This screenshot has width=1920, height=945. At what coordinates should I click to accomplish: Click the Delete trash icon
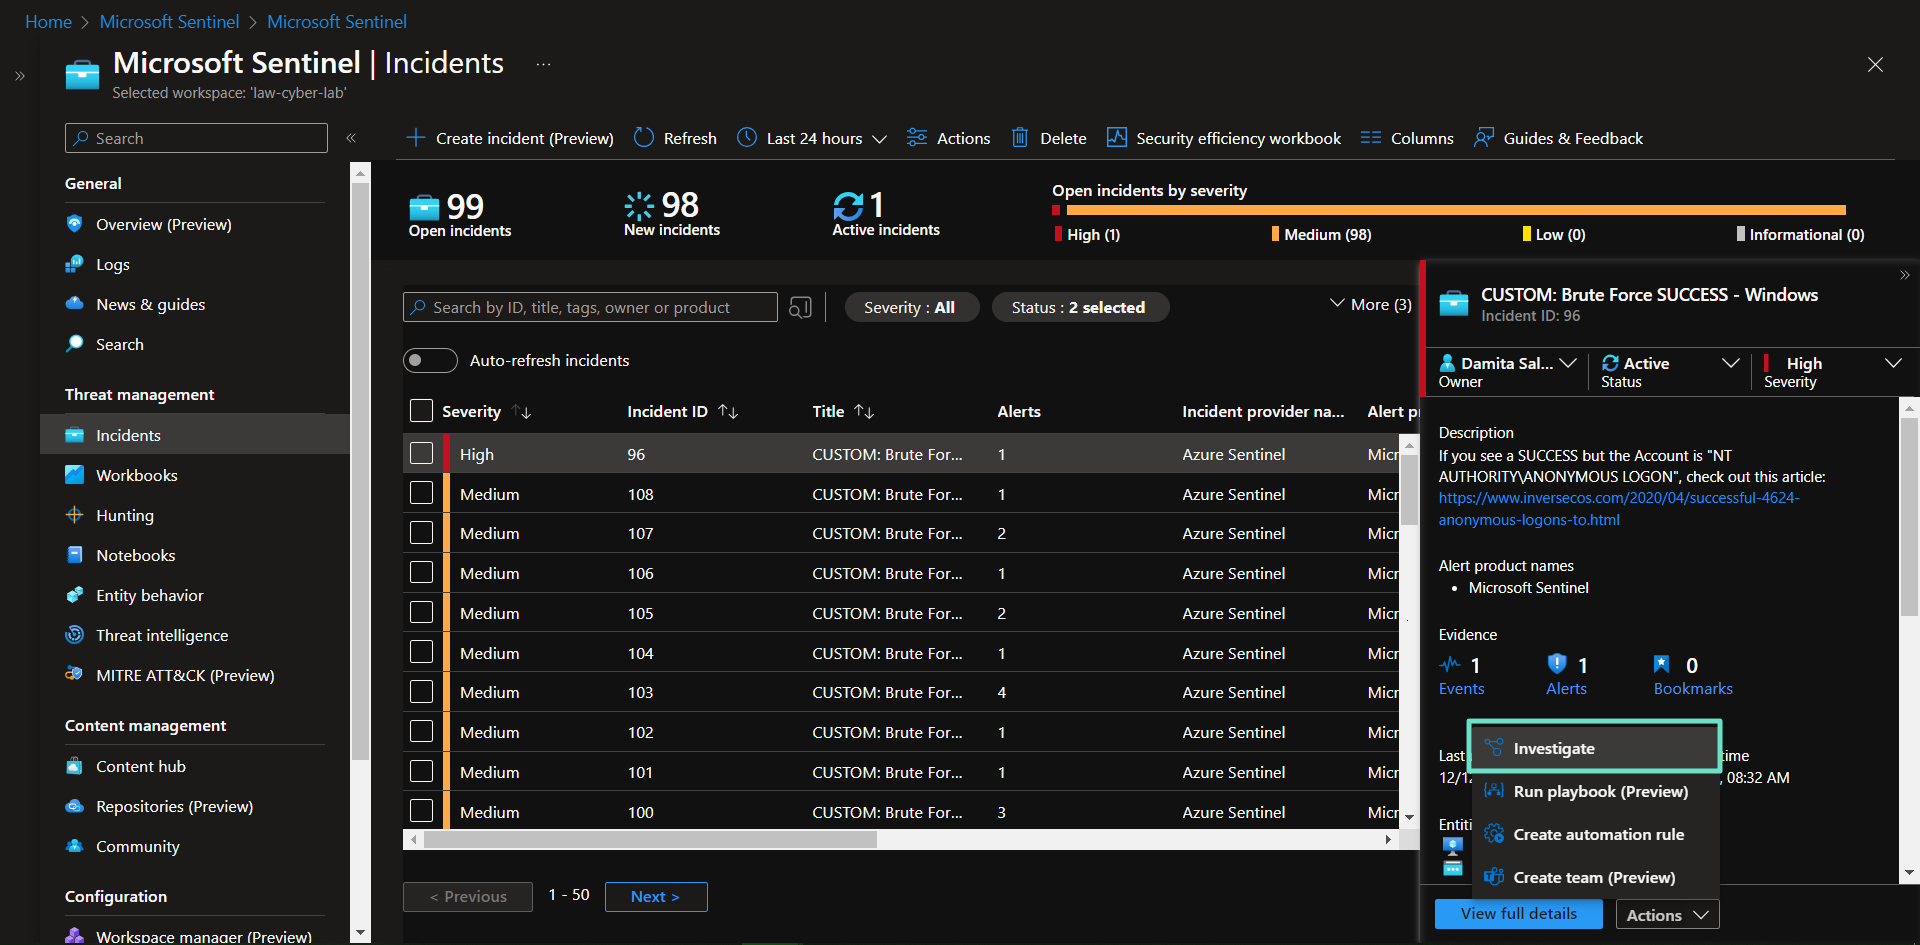pyautogui.click(x=1020, y=138)
